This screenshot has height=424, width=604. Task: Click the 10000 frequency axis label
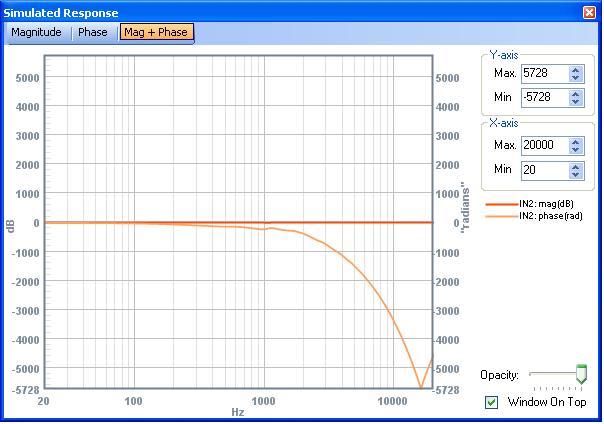[392, 401]
